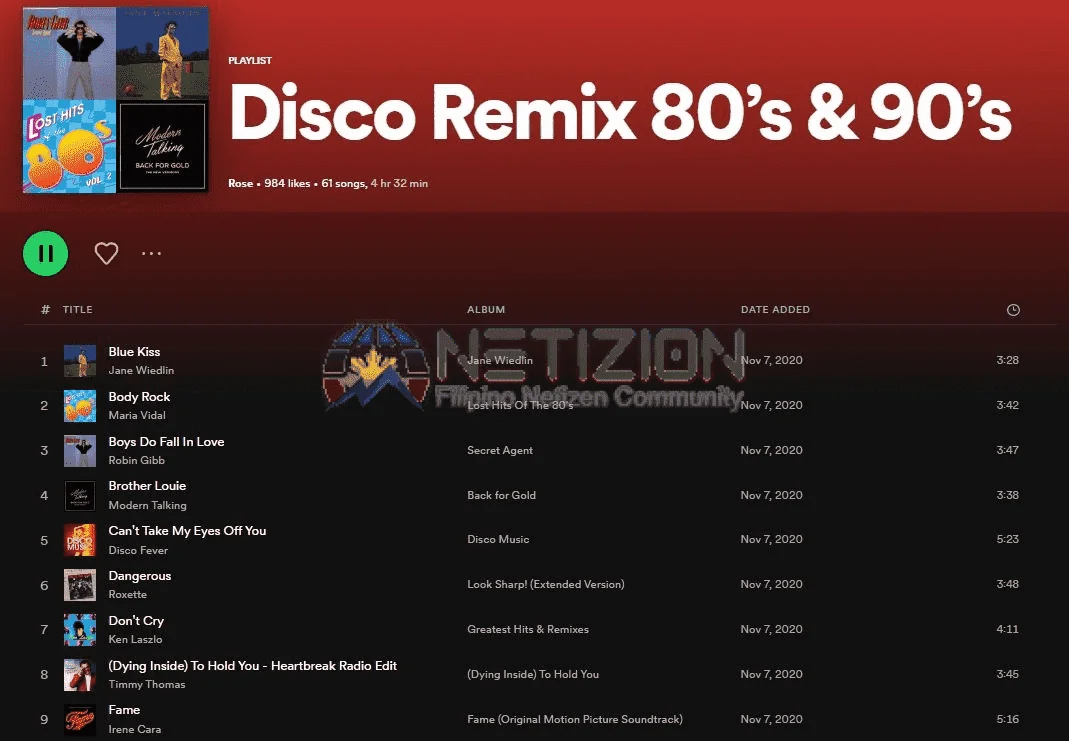Sort by the ALBUM column header
This screenshot has width=1069, height=741.
click(486, 309)
